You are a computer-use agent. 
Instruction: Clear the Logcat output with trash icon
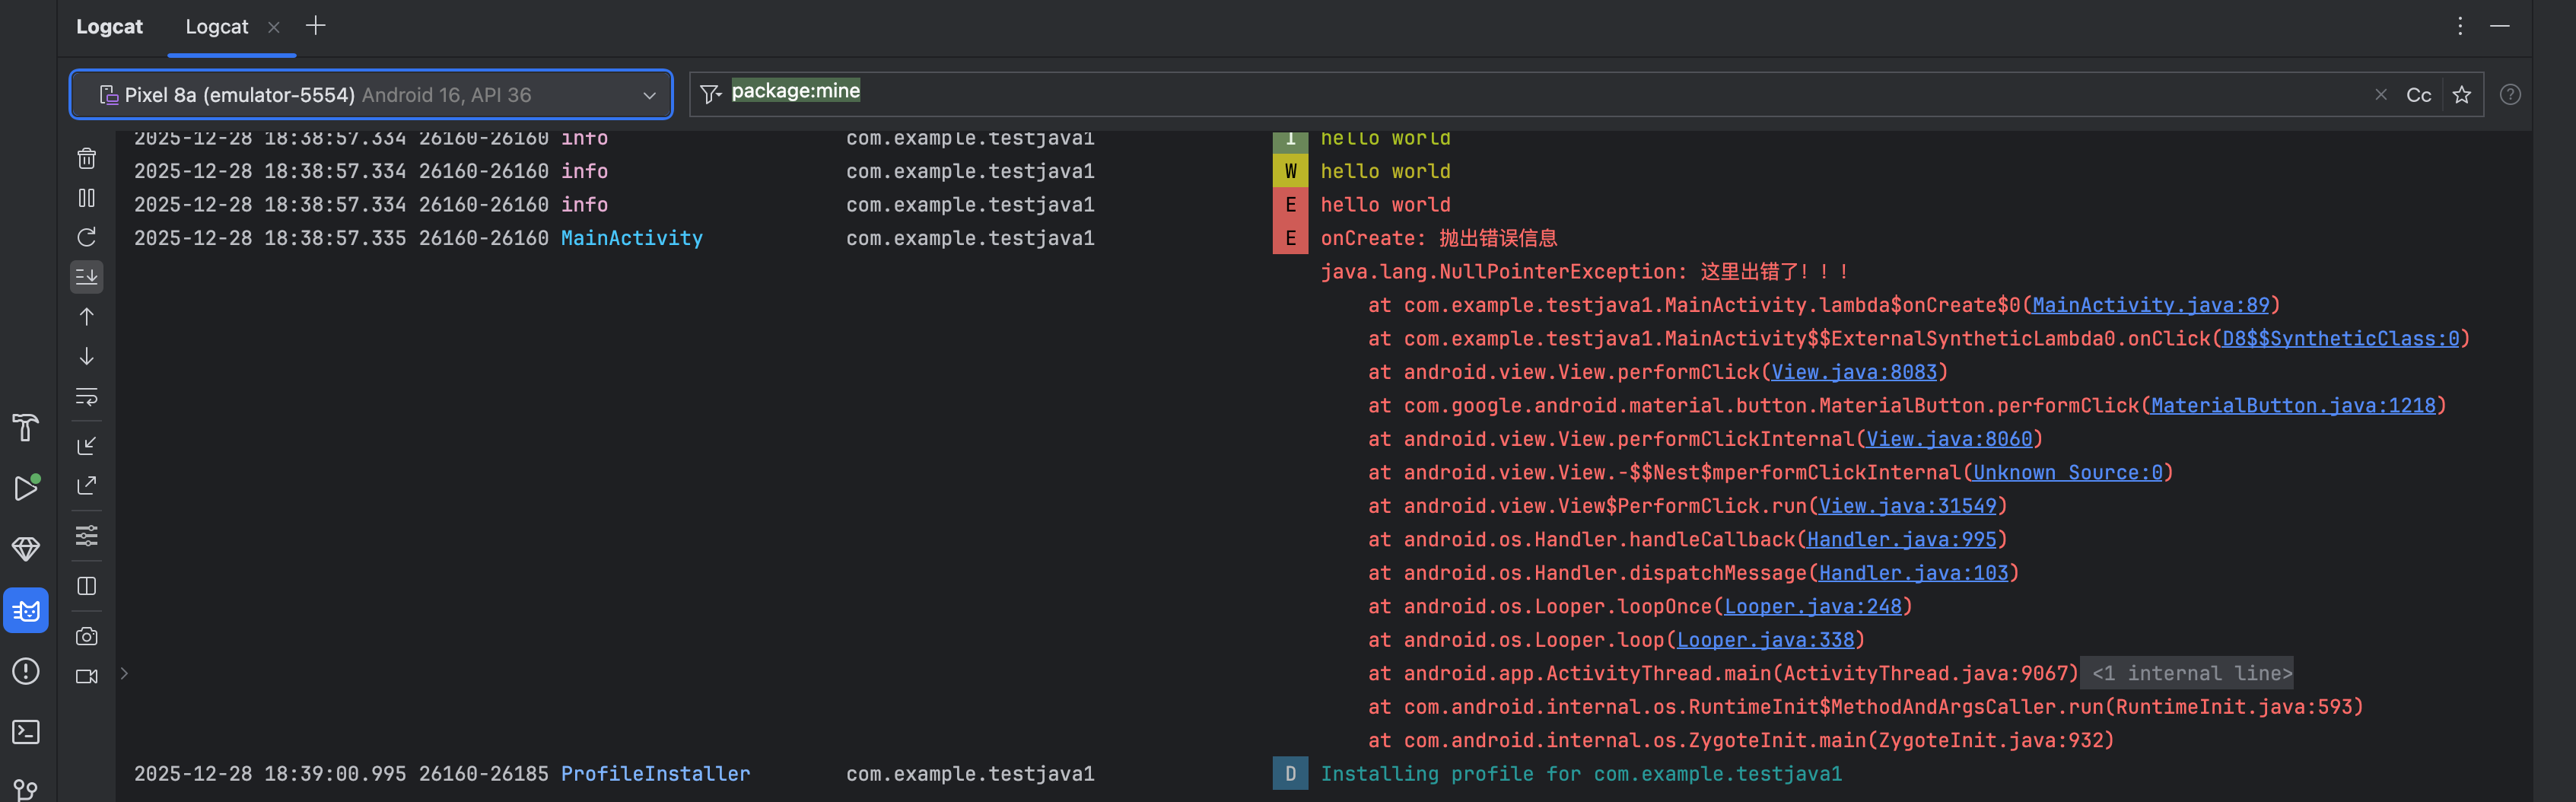[87, 158]
